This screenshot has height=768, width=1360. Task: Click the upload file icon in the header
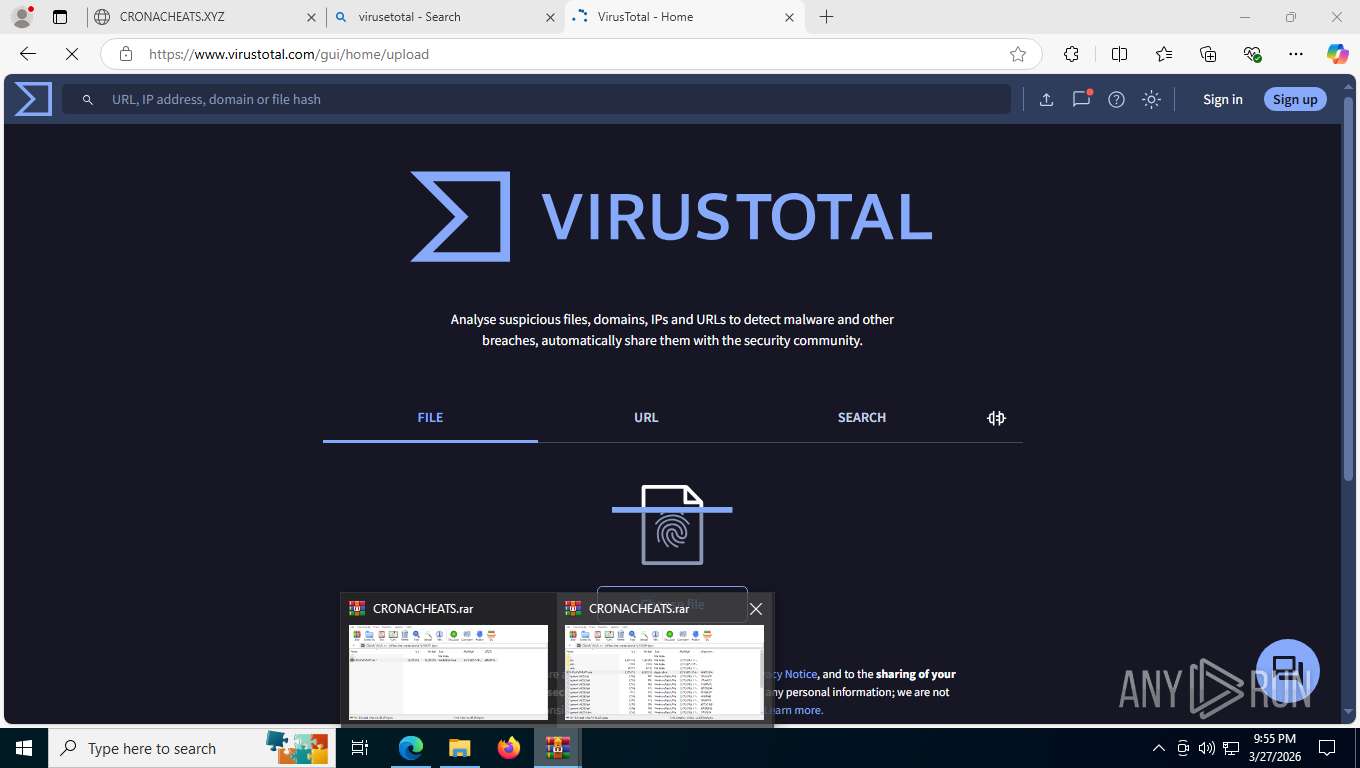(1046, 99)
